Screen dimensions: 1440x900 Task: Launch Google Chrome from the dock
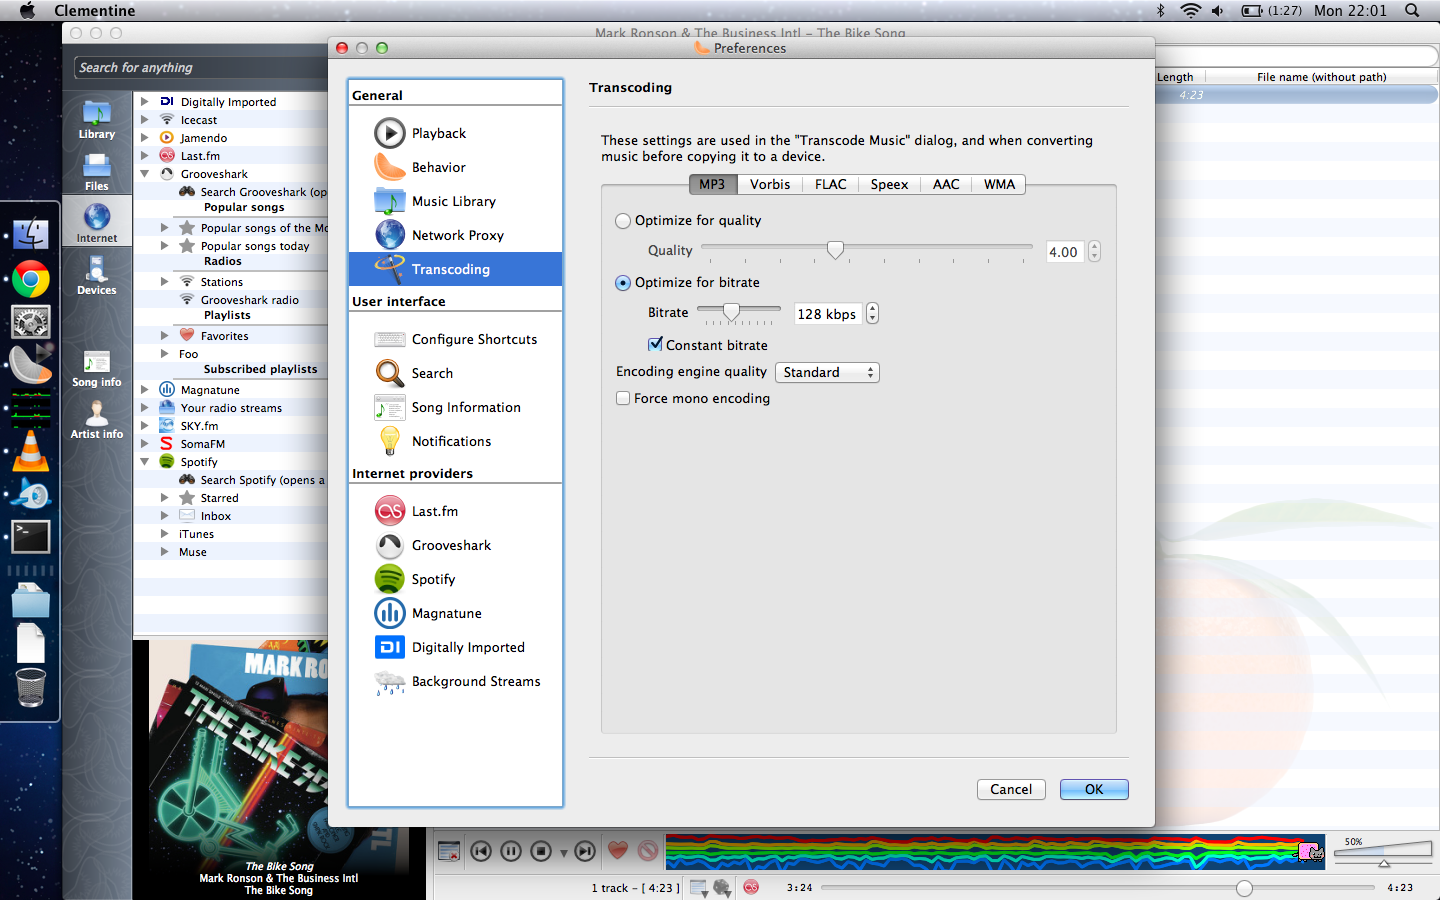point(31,280)
